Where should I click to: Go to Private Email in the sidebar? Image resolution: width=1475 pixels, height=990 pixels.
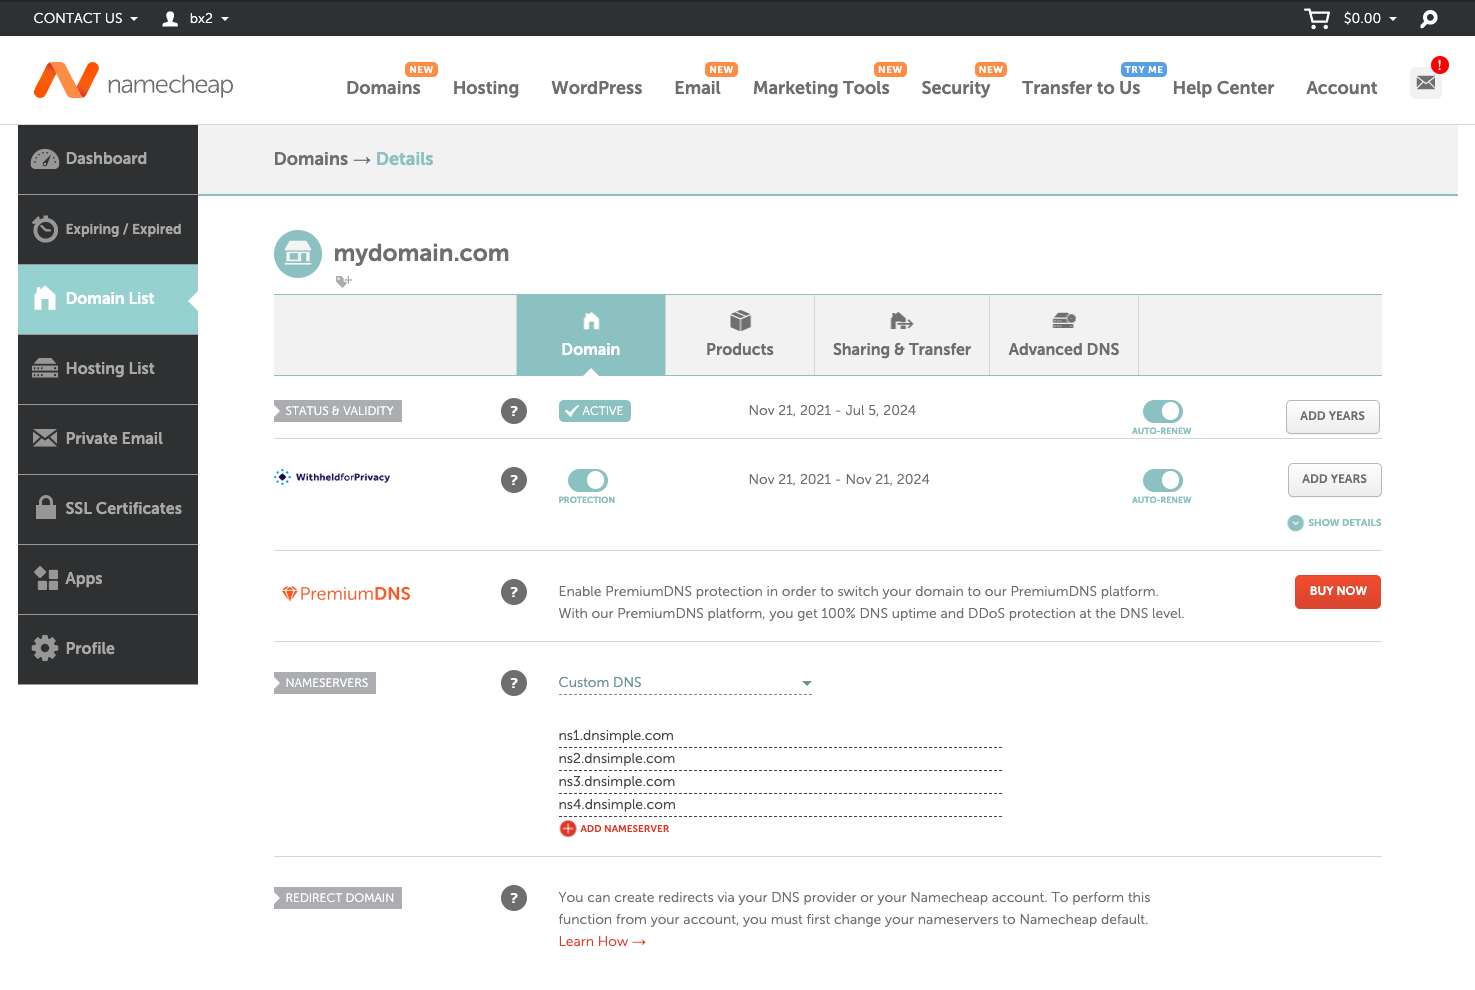click(x=113, y=438)
